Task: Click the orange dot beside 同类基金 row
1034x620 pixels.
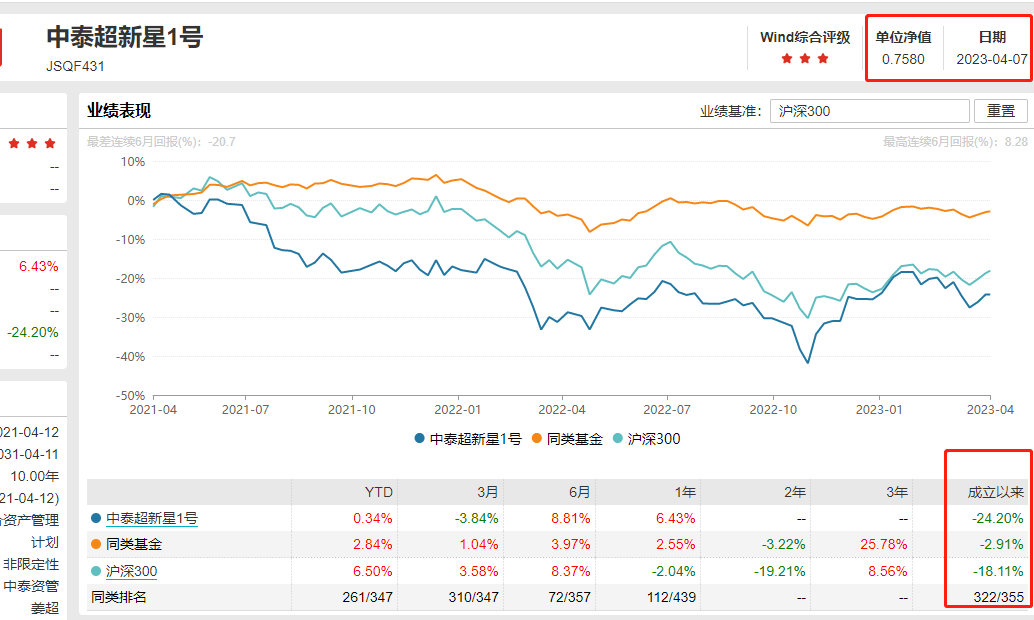Action: tap(96, 545)
